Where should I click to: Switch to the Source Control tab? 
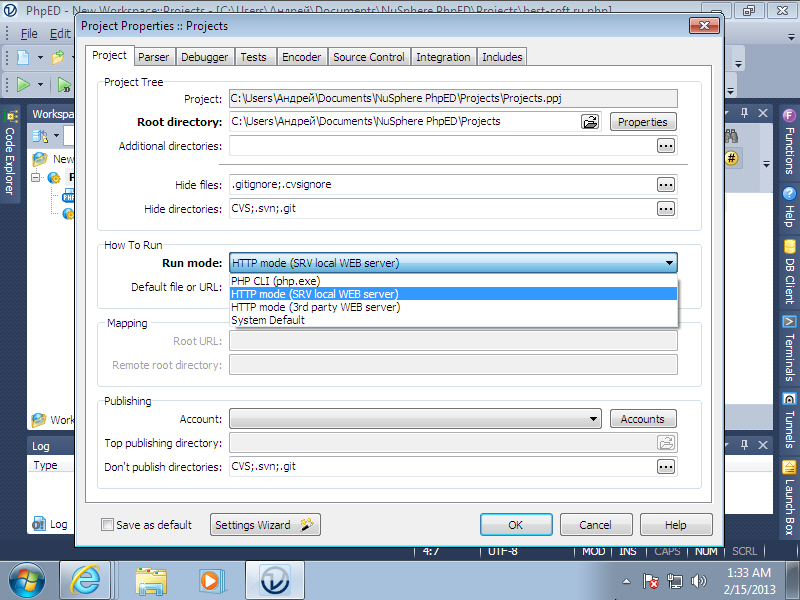pos(369,57)
